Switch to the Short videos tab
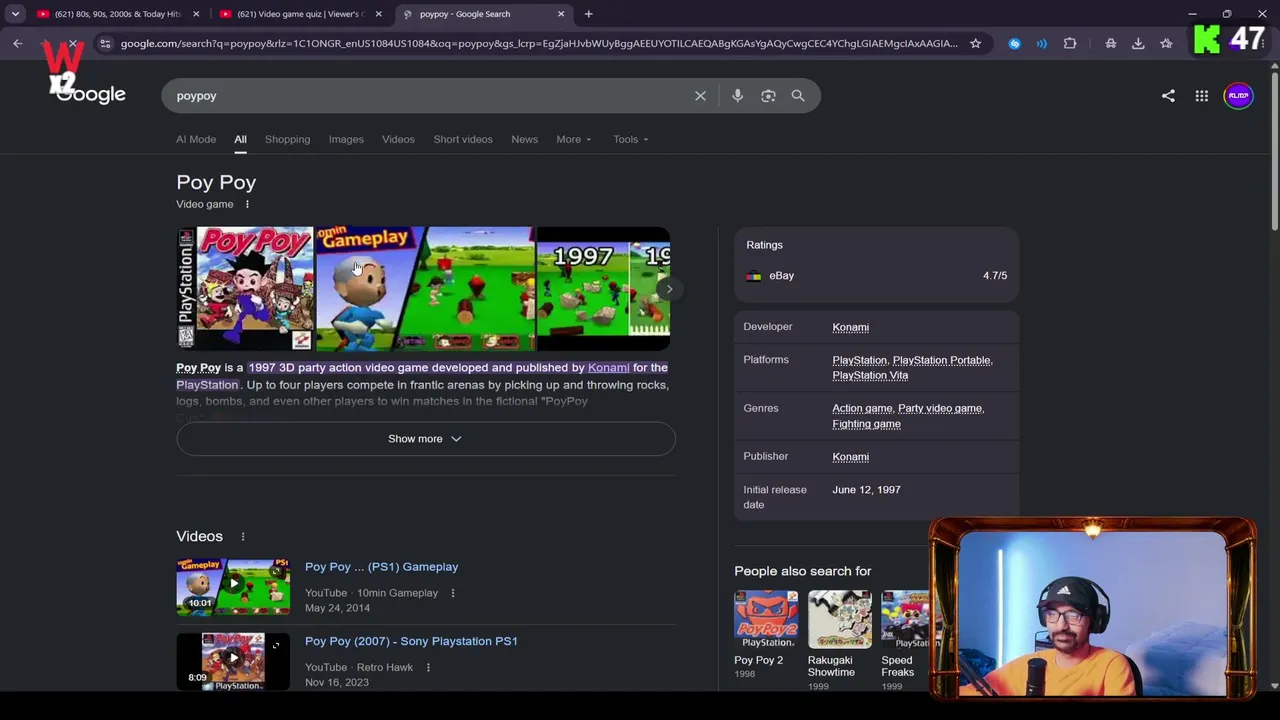This screenshot has height=720, width=1280. [463, 139]
